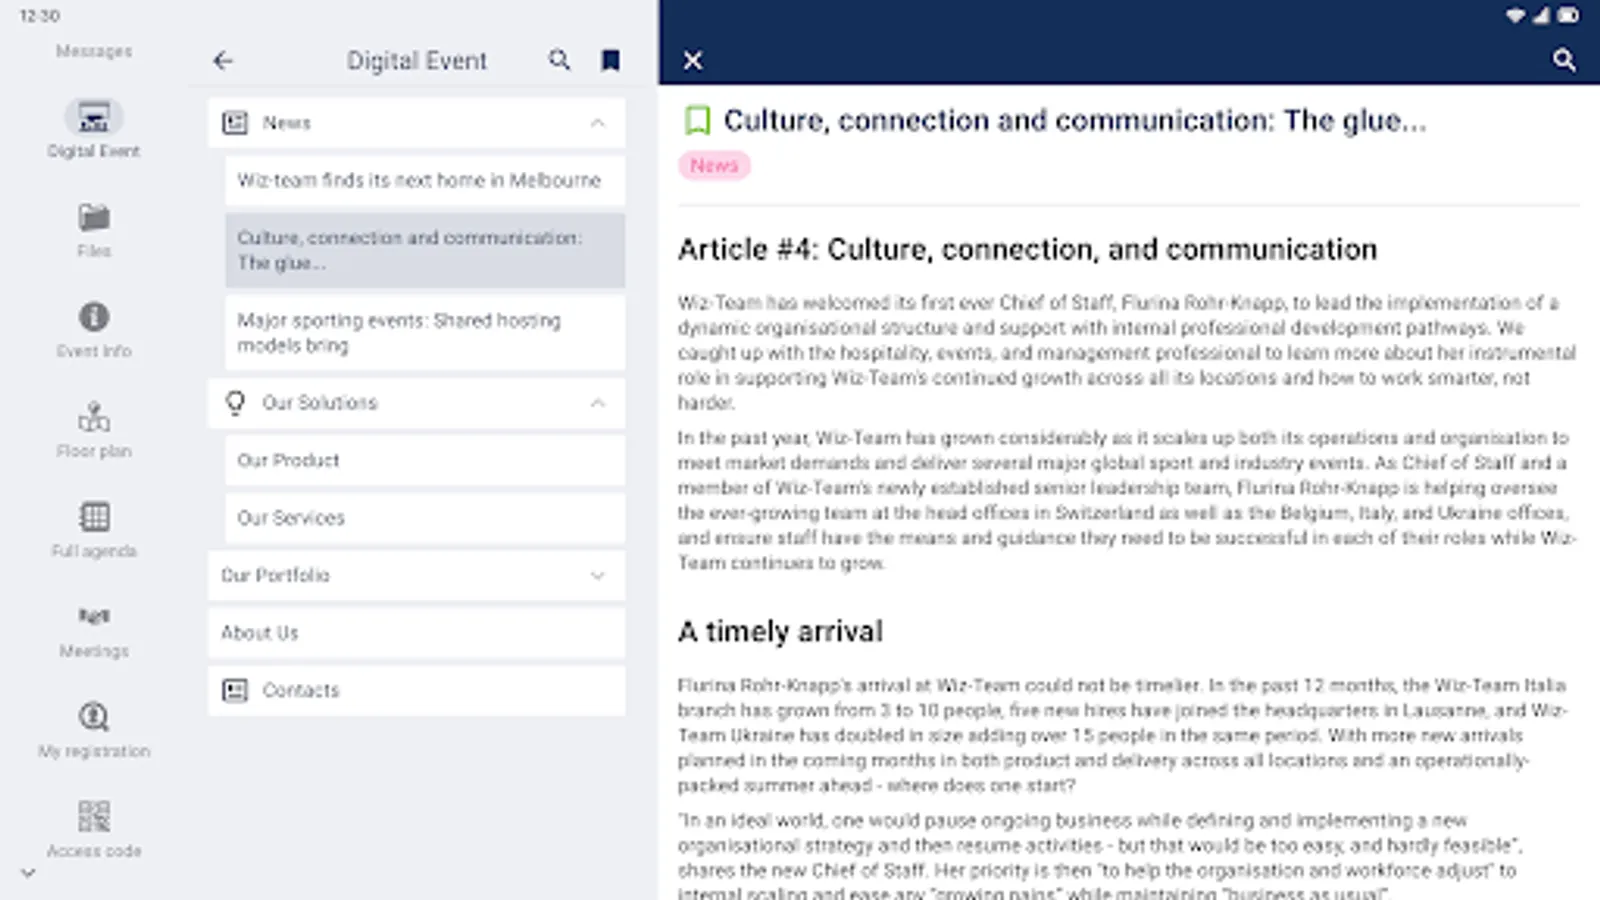The height and width of the screenshot is (900, 1600).
Task: Open Event Info in the sidebar
Action: 94,318
